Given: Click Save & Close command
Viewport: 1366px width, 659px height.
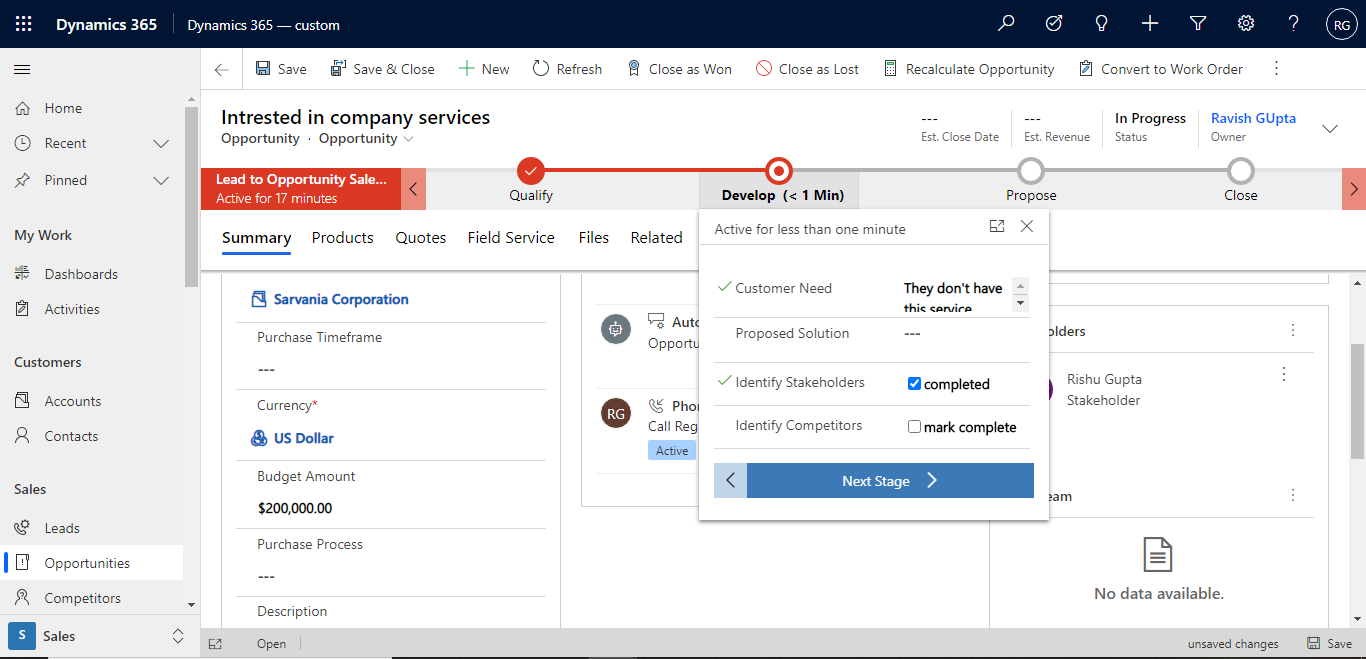Looking at the screenshot, I should point(383,69).
